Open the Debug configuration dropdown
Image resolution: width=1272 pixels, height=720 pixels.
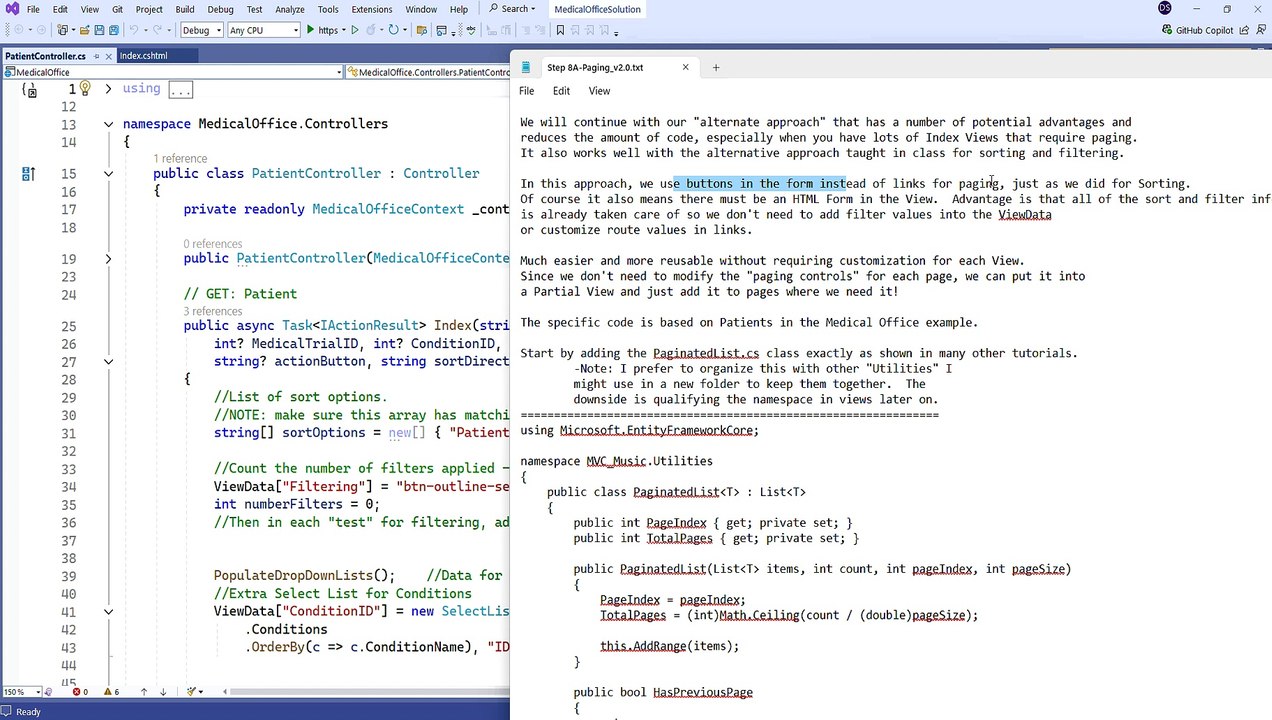pos(201,30)
